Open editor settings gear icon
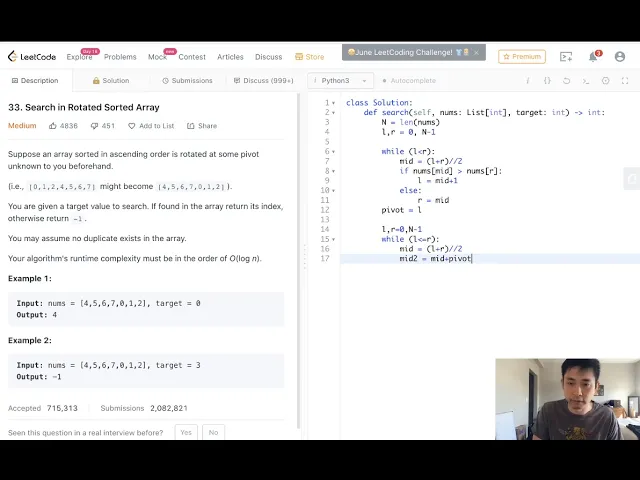Image resolution: width=640 pixels, height=480 pixels. pos(606,81)
